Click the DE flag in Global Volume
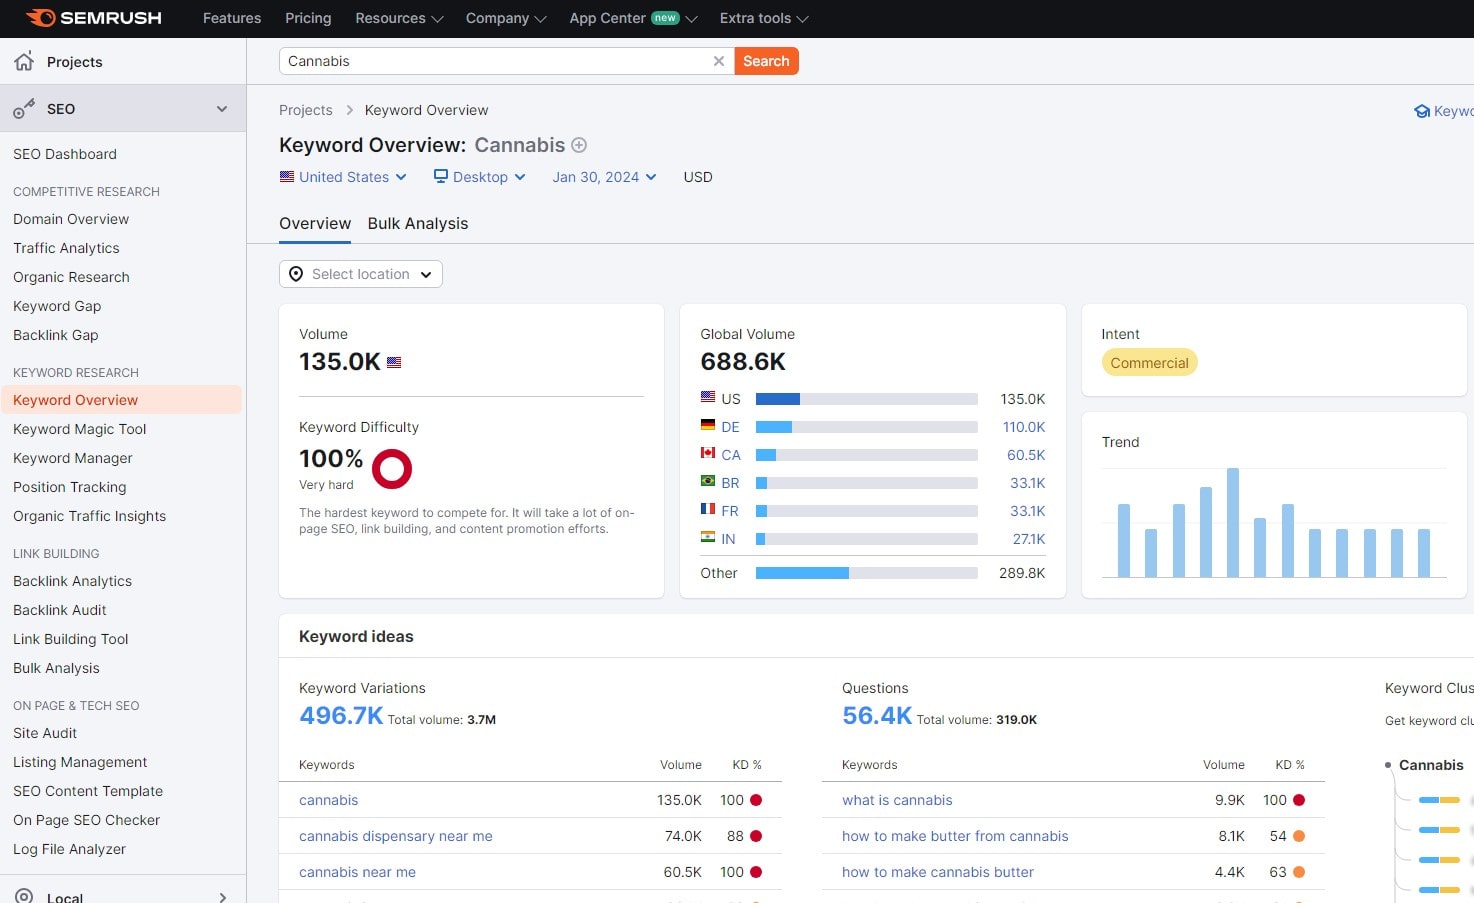Viewport: 1474px width, 903px height. click(708, 425)
